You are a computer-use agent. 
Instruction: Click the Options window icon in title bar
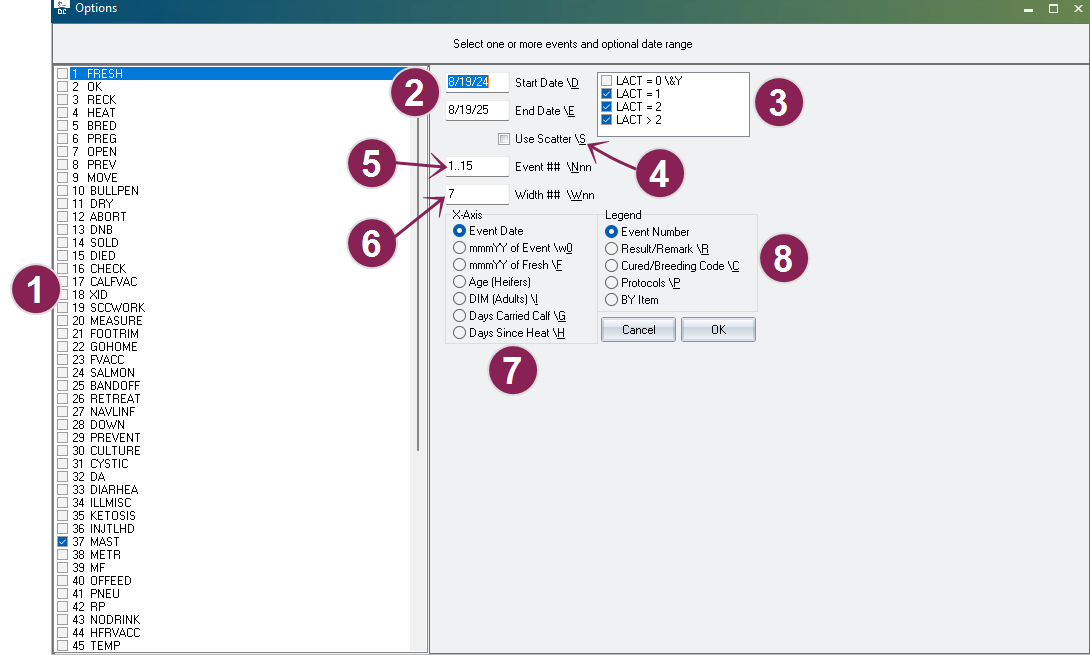[x=61, y=8]
